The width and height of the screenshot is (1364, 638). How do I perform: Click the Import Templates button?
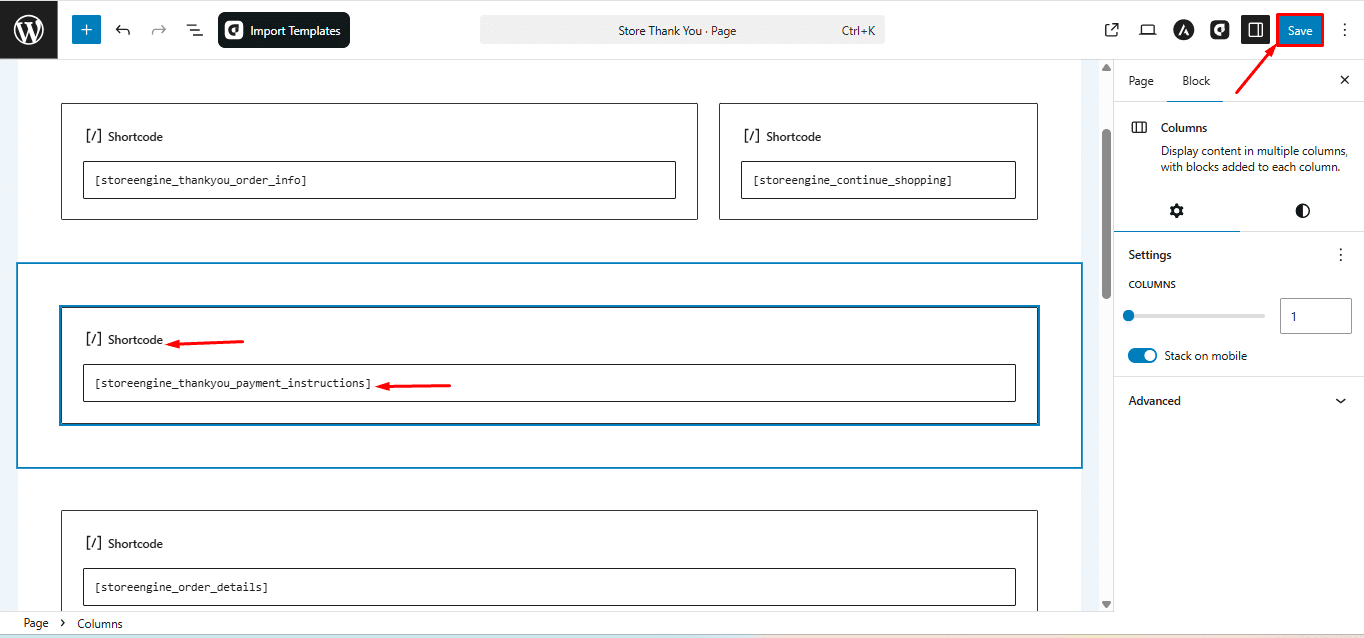[283, 29]
